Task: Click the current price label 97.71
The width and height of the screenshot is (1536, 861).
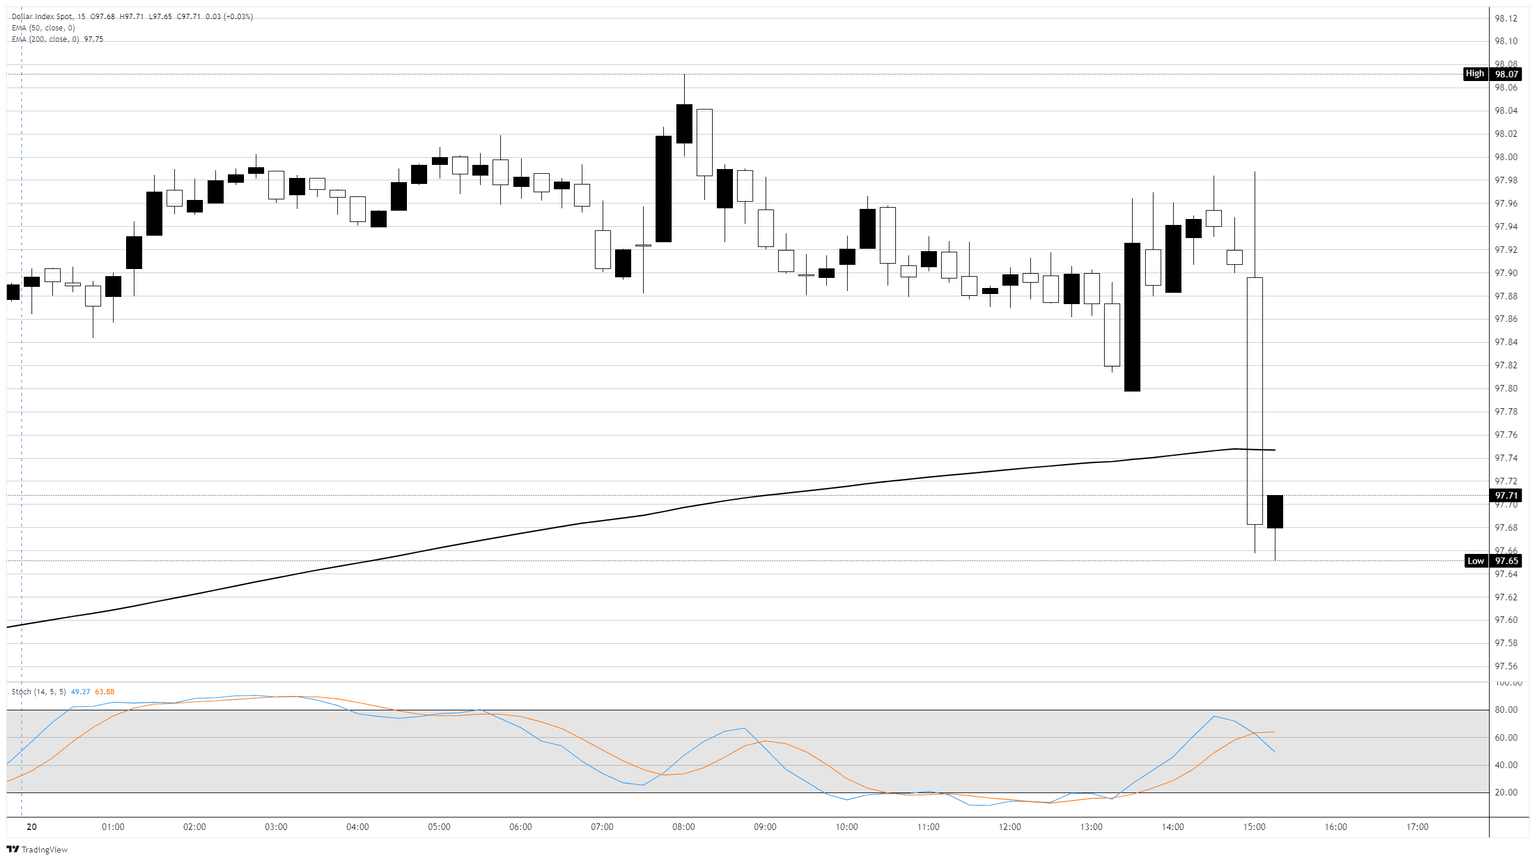Action: pos(1506,496)
